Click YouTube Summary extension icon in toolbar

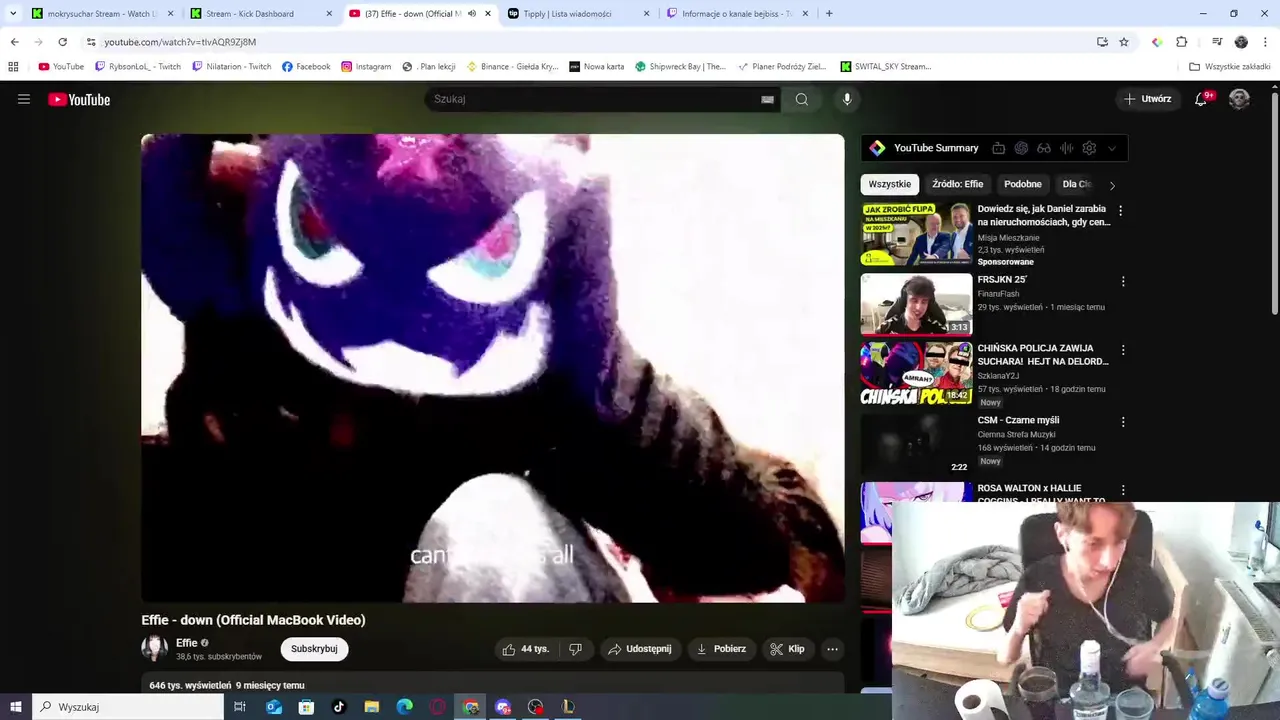(x=1157, y=42)
